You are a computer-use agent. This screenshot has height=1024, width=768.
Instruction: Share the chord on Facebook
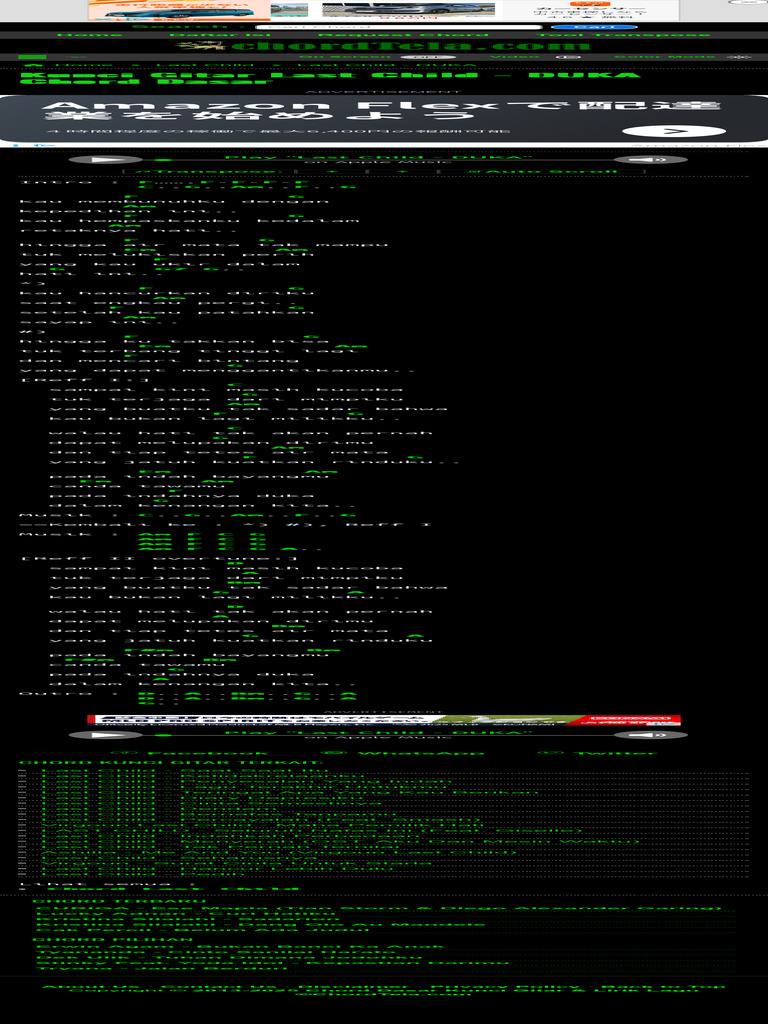point(190,753)
